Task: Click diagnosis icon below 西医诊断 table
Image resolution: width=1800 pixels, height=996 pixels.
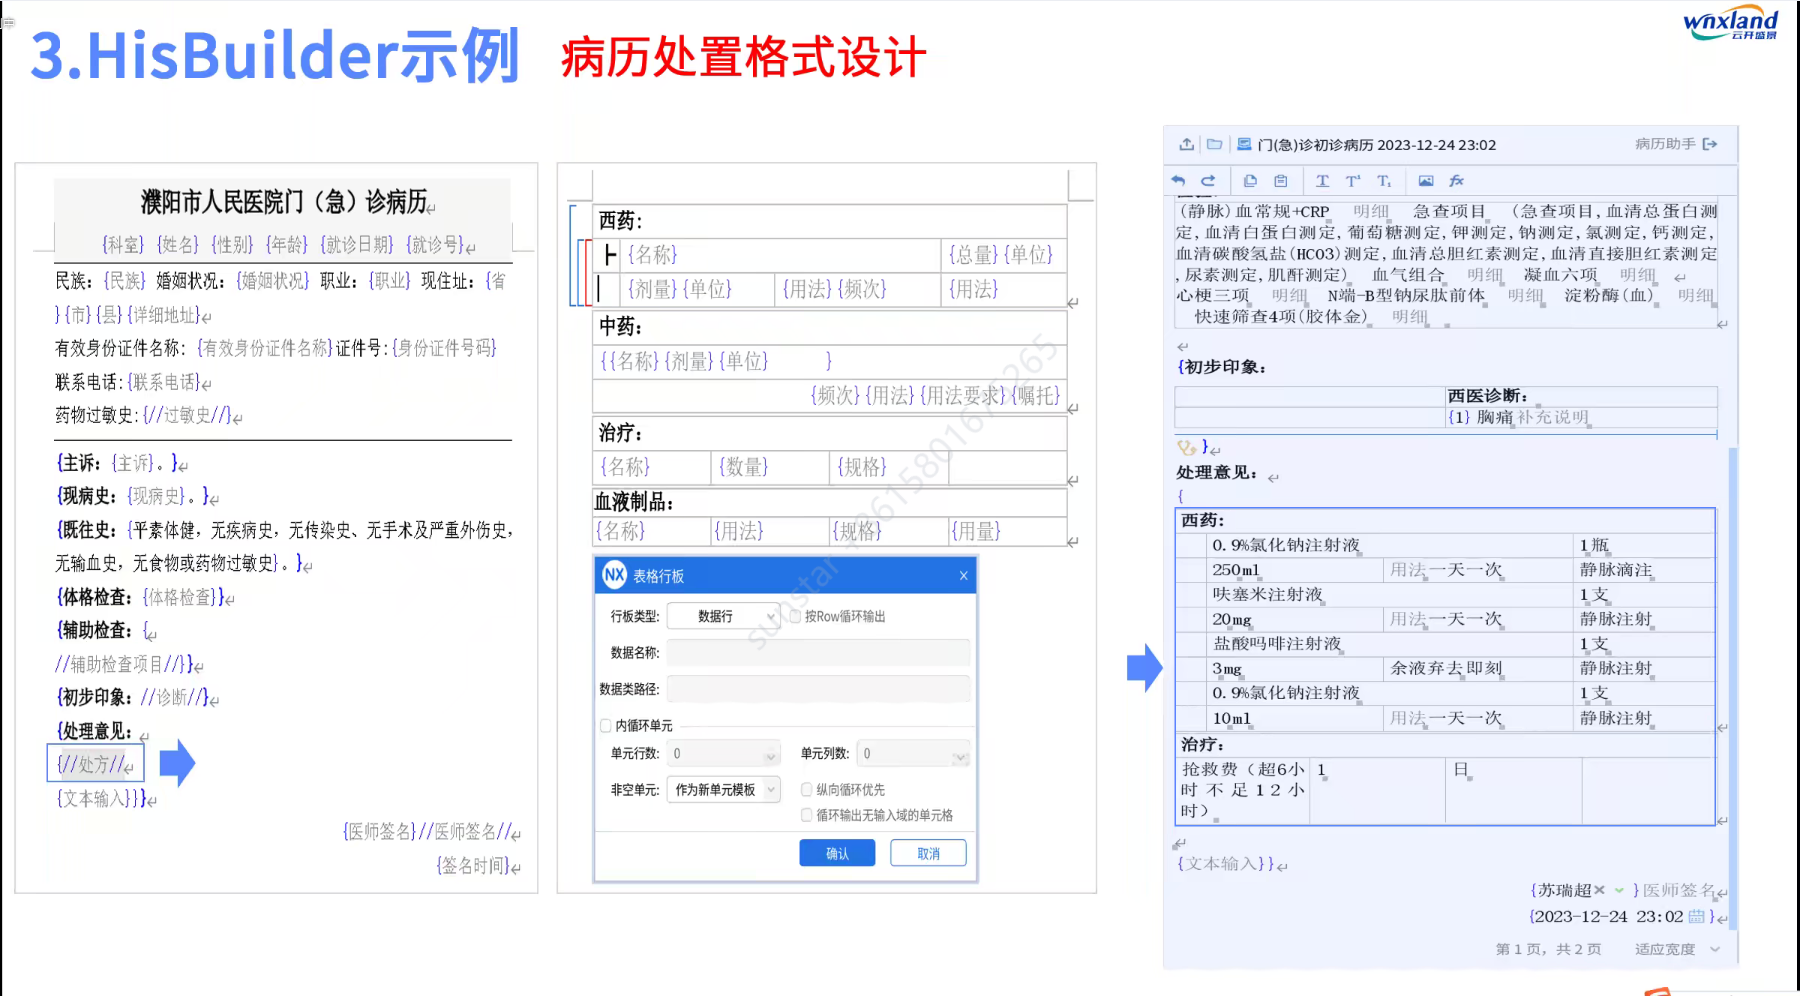Action: pyautogui.click(x=1186, y=447)
